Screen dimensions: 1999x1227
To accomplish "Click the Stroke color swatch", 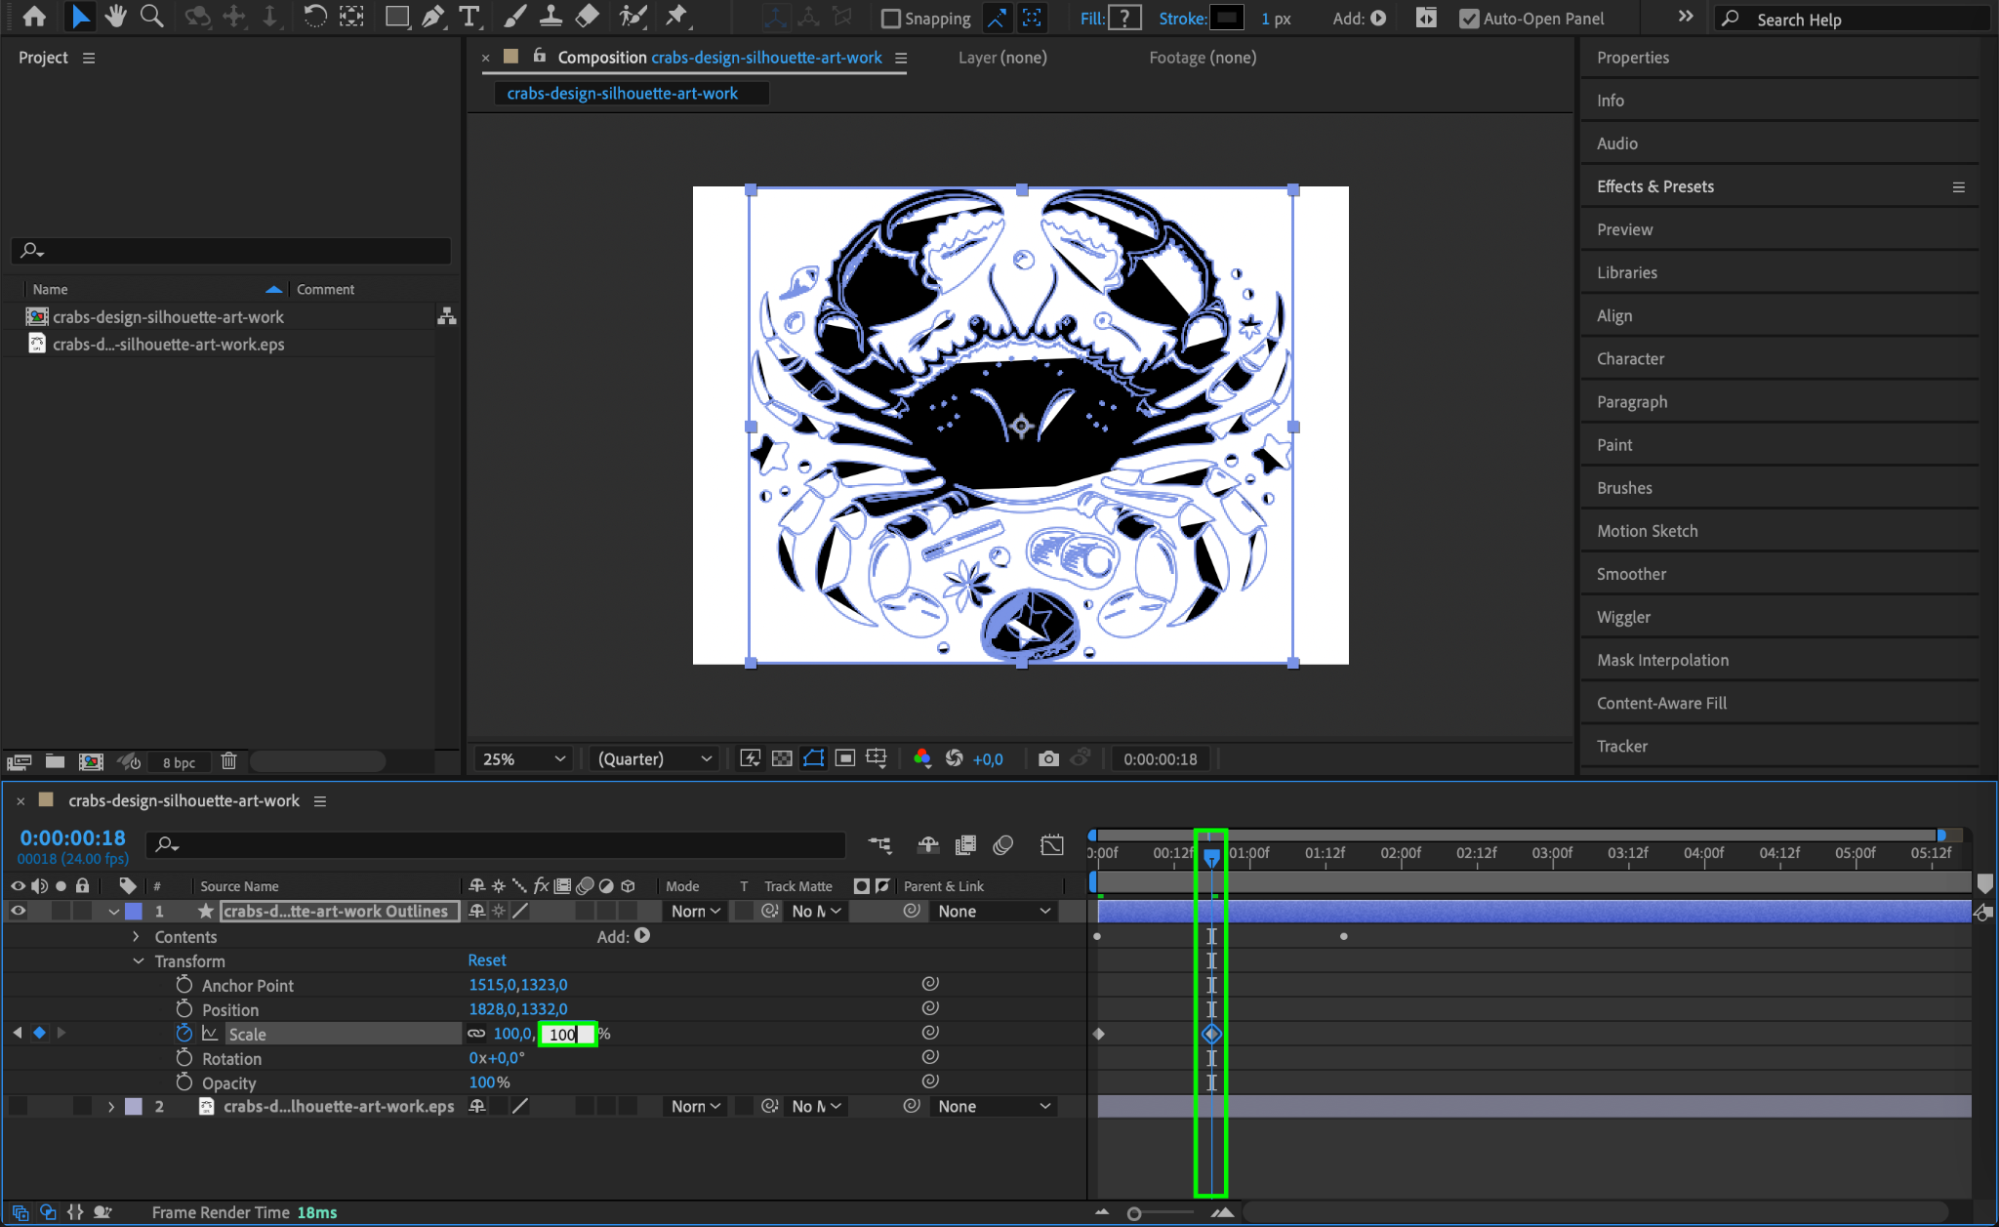I will (x=1226, y=18).
